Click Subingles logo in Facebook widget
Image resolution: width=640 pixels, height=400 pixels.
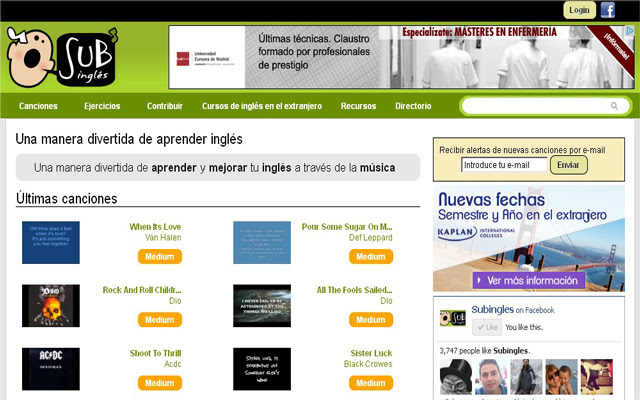[x=453, y=318]
